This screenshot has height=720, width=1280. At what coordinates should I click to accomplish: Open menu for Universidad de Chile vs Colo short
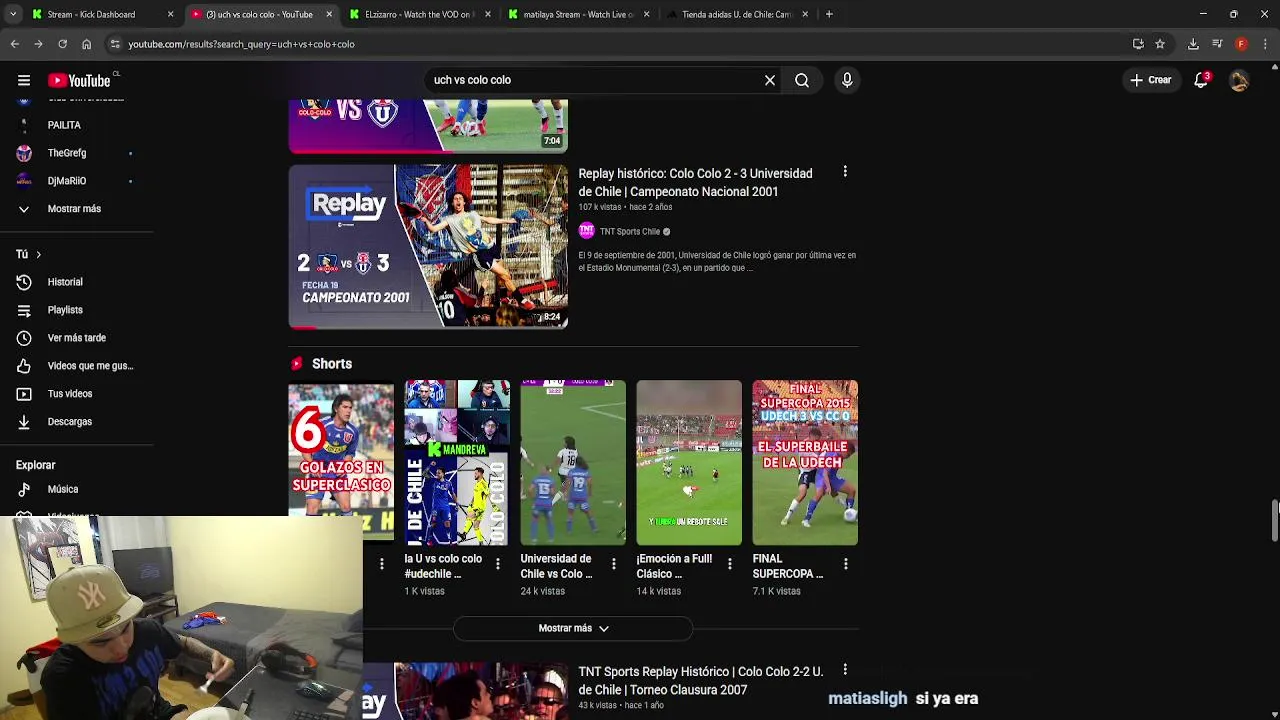click(x=613, y=564)
